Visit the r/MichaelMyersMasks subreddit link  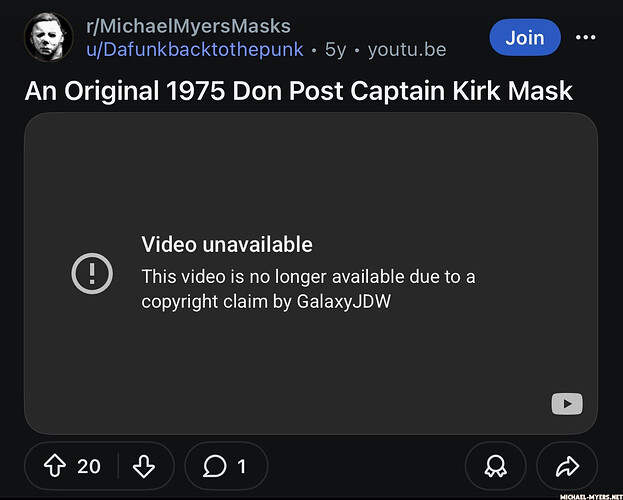pos(188,26)
